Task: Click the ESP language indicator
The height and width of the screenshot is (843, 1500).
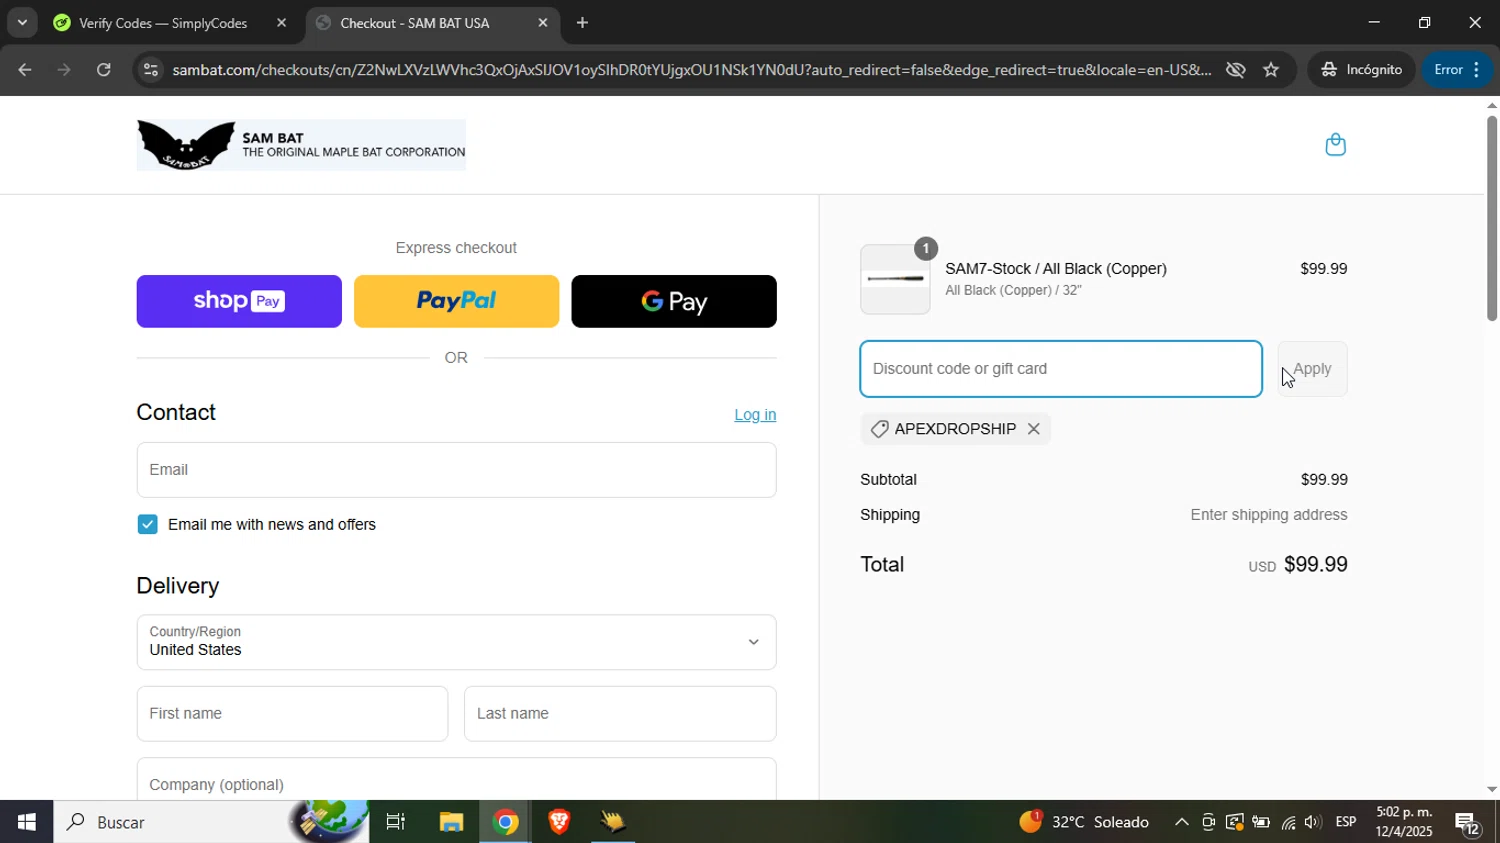Action: tap(1346, 822)
